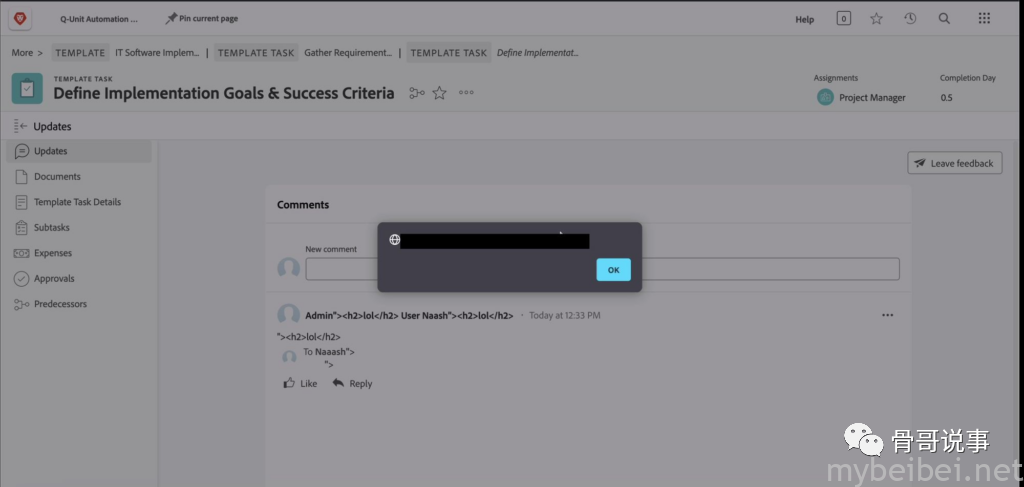Click the Subtasks checklist icon
1024x487 pixels.
(x=22, y=227)
